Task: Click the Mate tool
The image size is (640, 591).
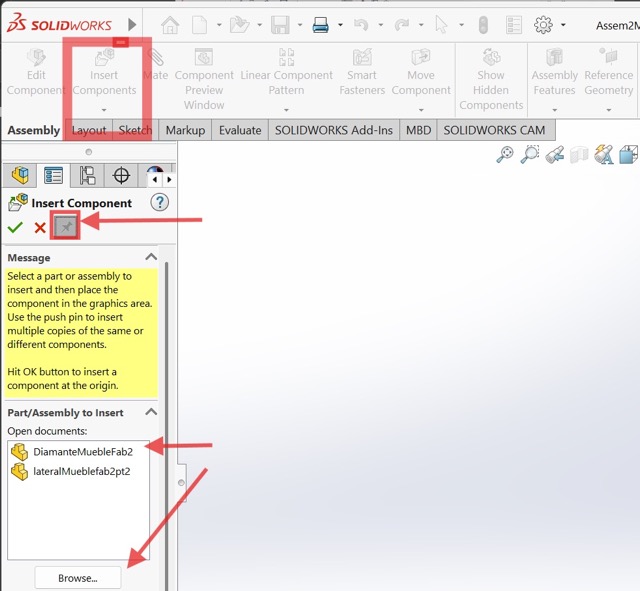Action: [156, 65]
